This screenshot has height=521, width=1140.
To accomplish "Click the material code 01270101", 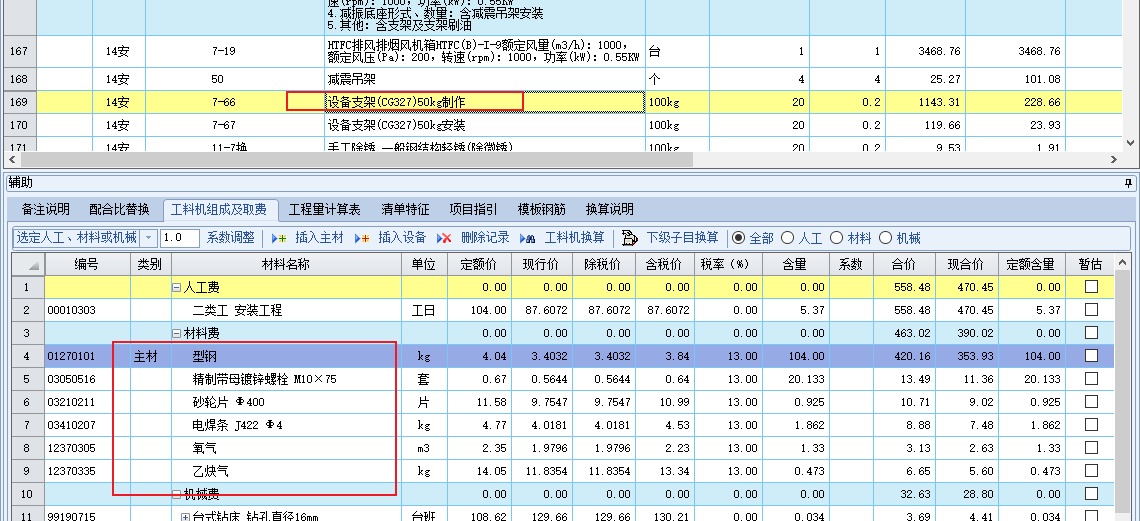I will 71,356.
